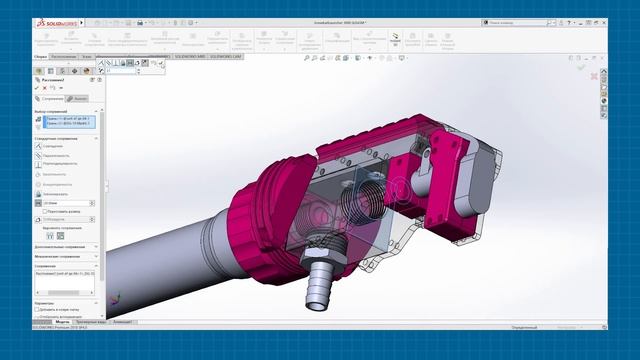Click the Help question mark button
640x360 pixels.
(x=569, y=23)
